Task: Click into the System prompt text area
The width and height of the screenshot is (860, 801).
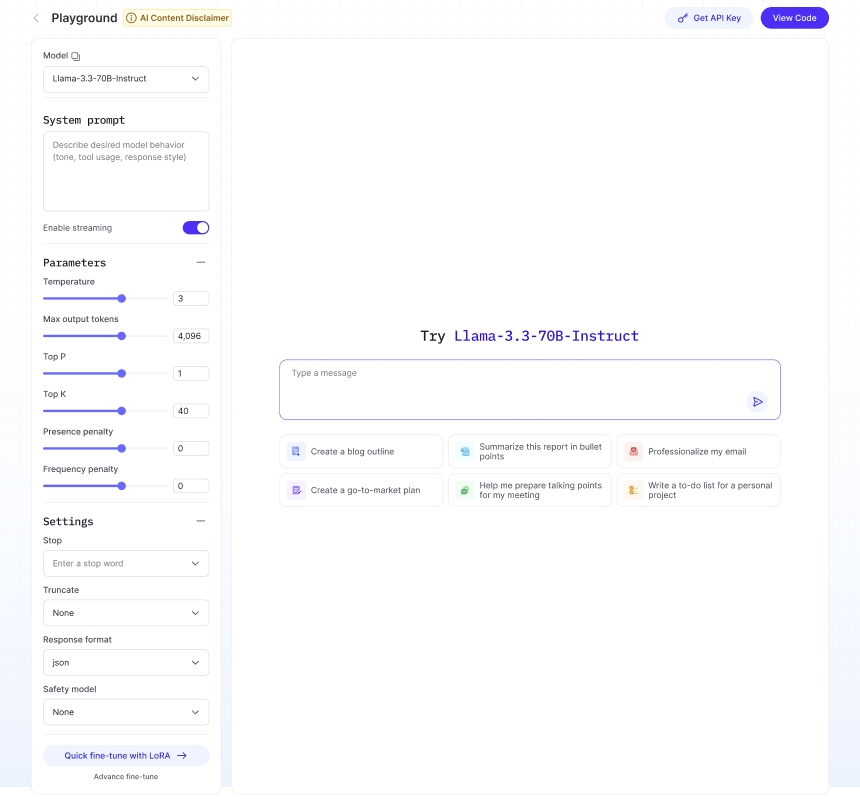Action: 126,171
